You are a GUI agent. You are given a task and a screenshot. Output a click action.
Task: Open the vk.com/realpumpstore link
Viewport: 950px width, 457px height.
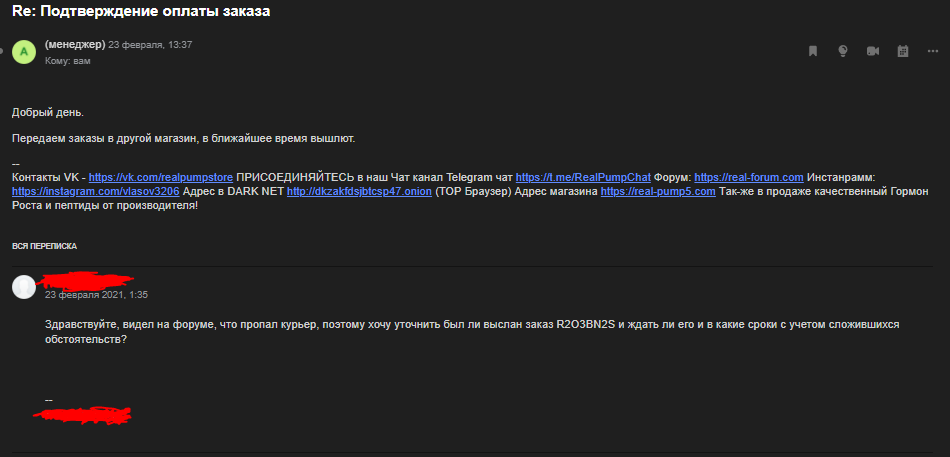tap(160, 177)
